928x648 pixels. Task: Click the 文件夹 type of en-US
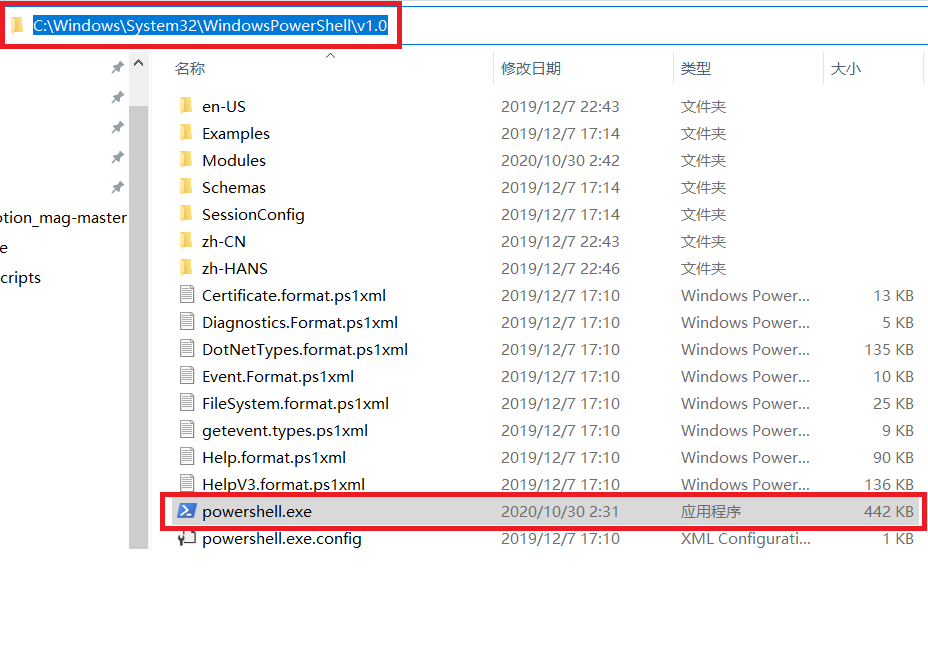[703, 107]
